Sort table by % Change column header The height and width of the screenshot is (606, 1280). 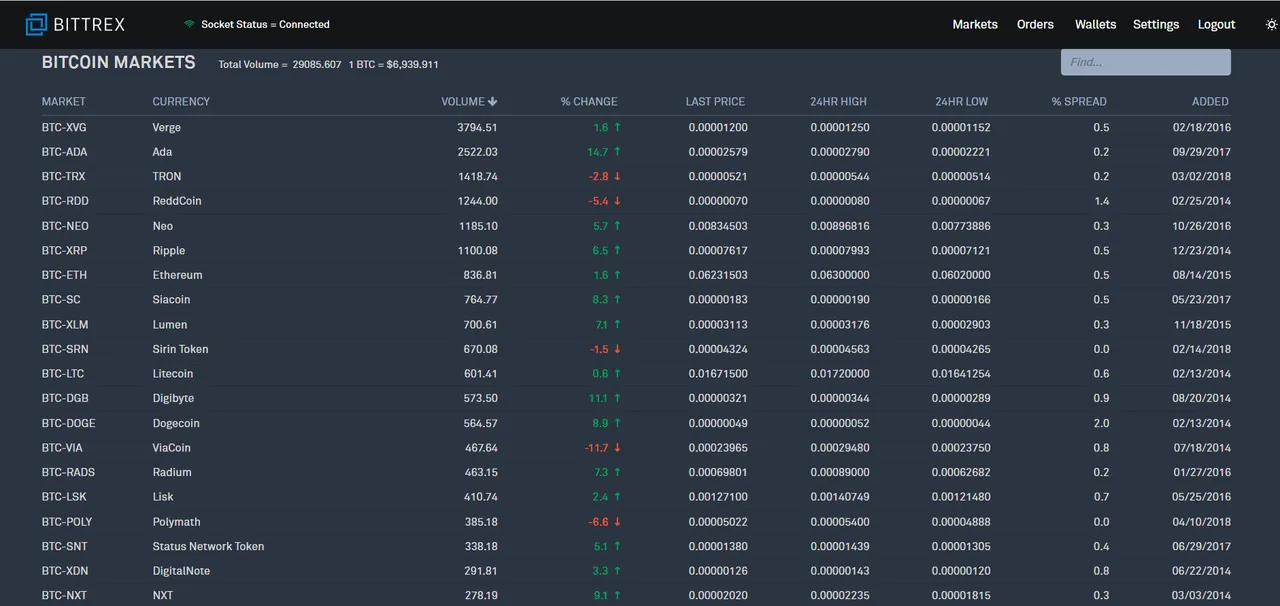click(x=589, y=101)
